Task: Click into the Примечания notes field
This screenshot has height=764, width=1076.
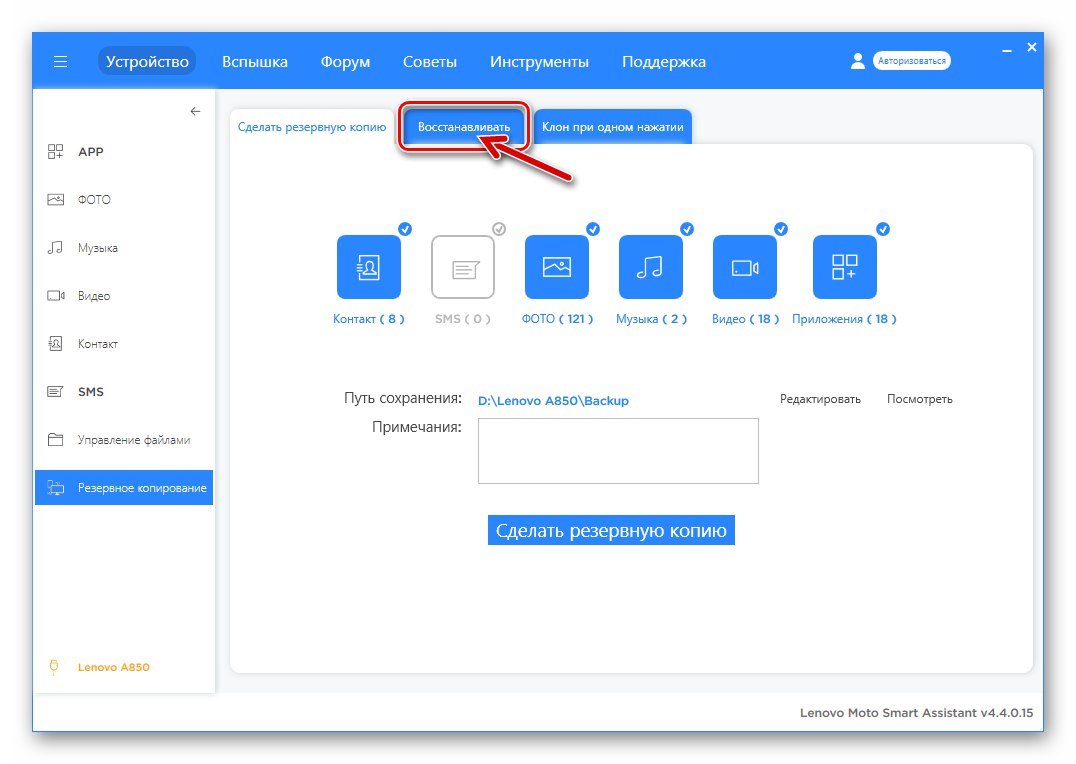Action: pos(618,451)
